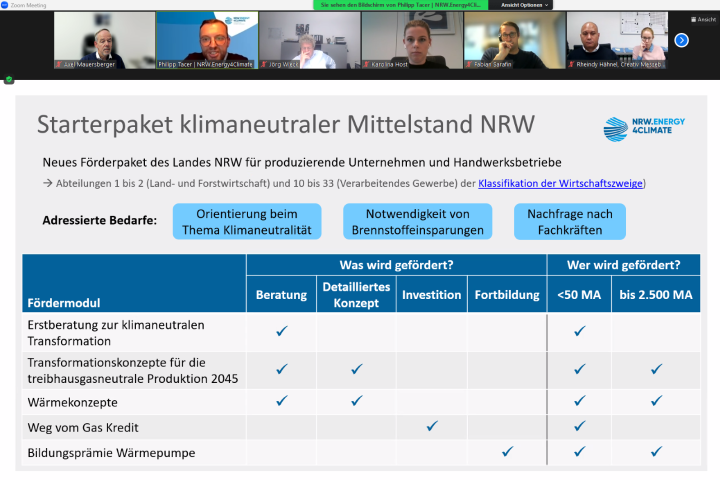
Task: Click the Beratung column header
Action: point(281,295)
